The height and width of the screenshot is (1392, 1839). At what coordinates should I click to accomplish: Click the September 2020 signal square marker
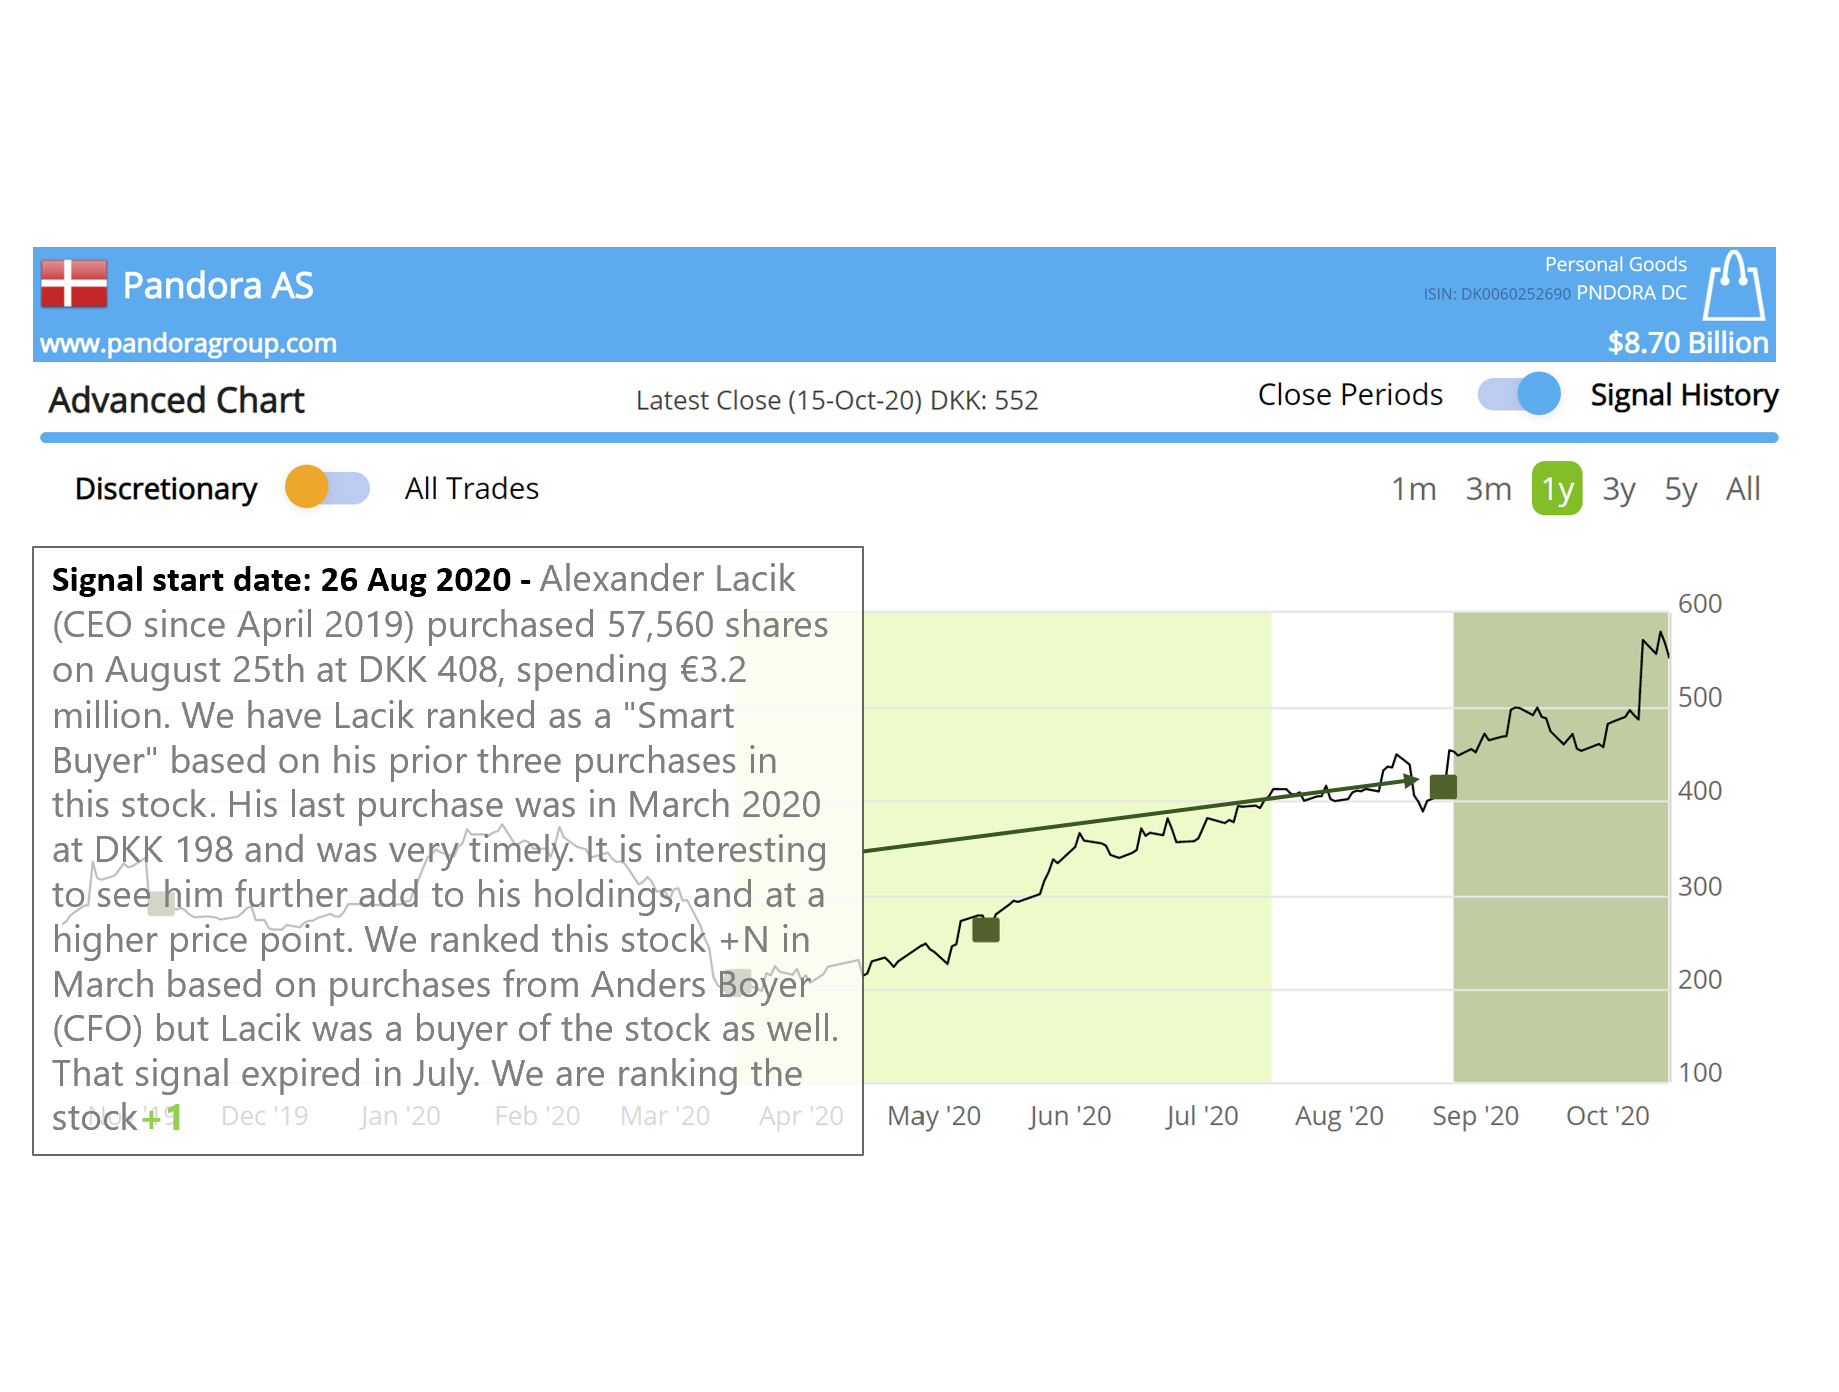click(1443, 787)
